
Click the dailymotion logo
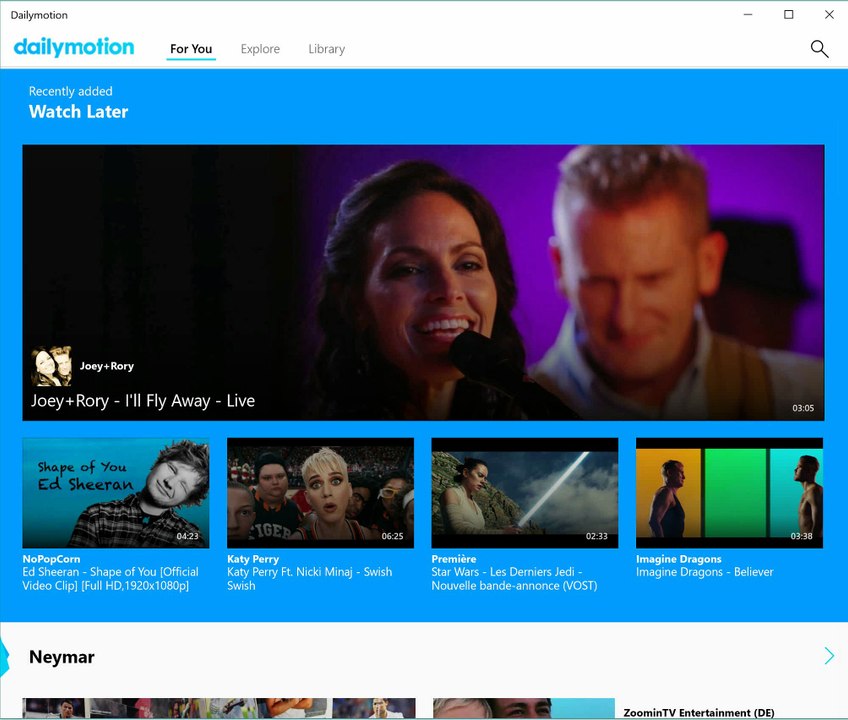coord(74,47)
